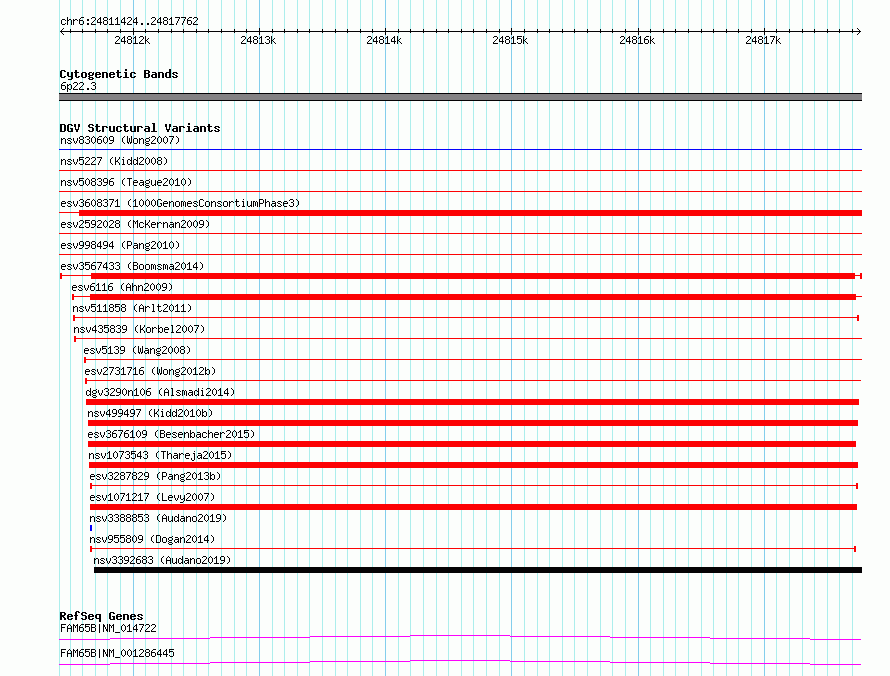Open esv3608371 (1000GenomesConsortiumPhase3) variant

point(180,203)
